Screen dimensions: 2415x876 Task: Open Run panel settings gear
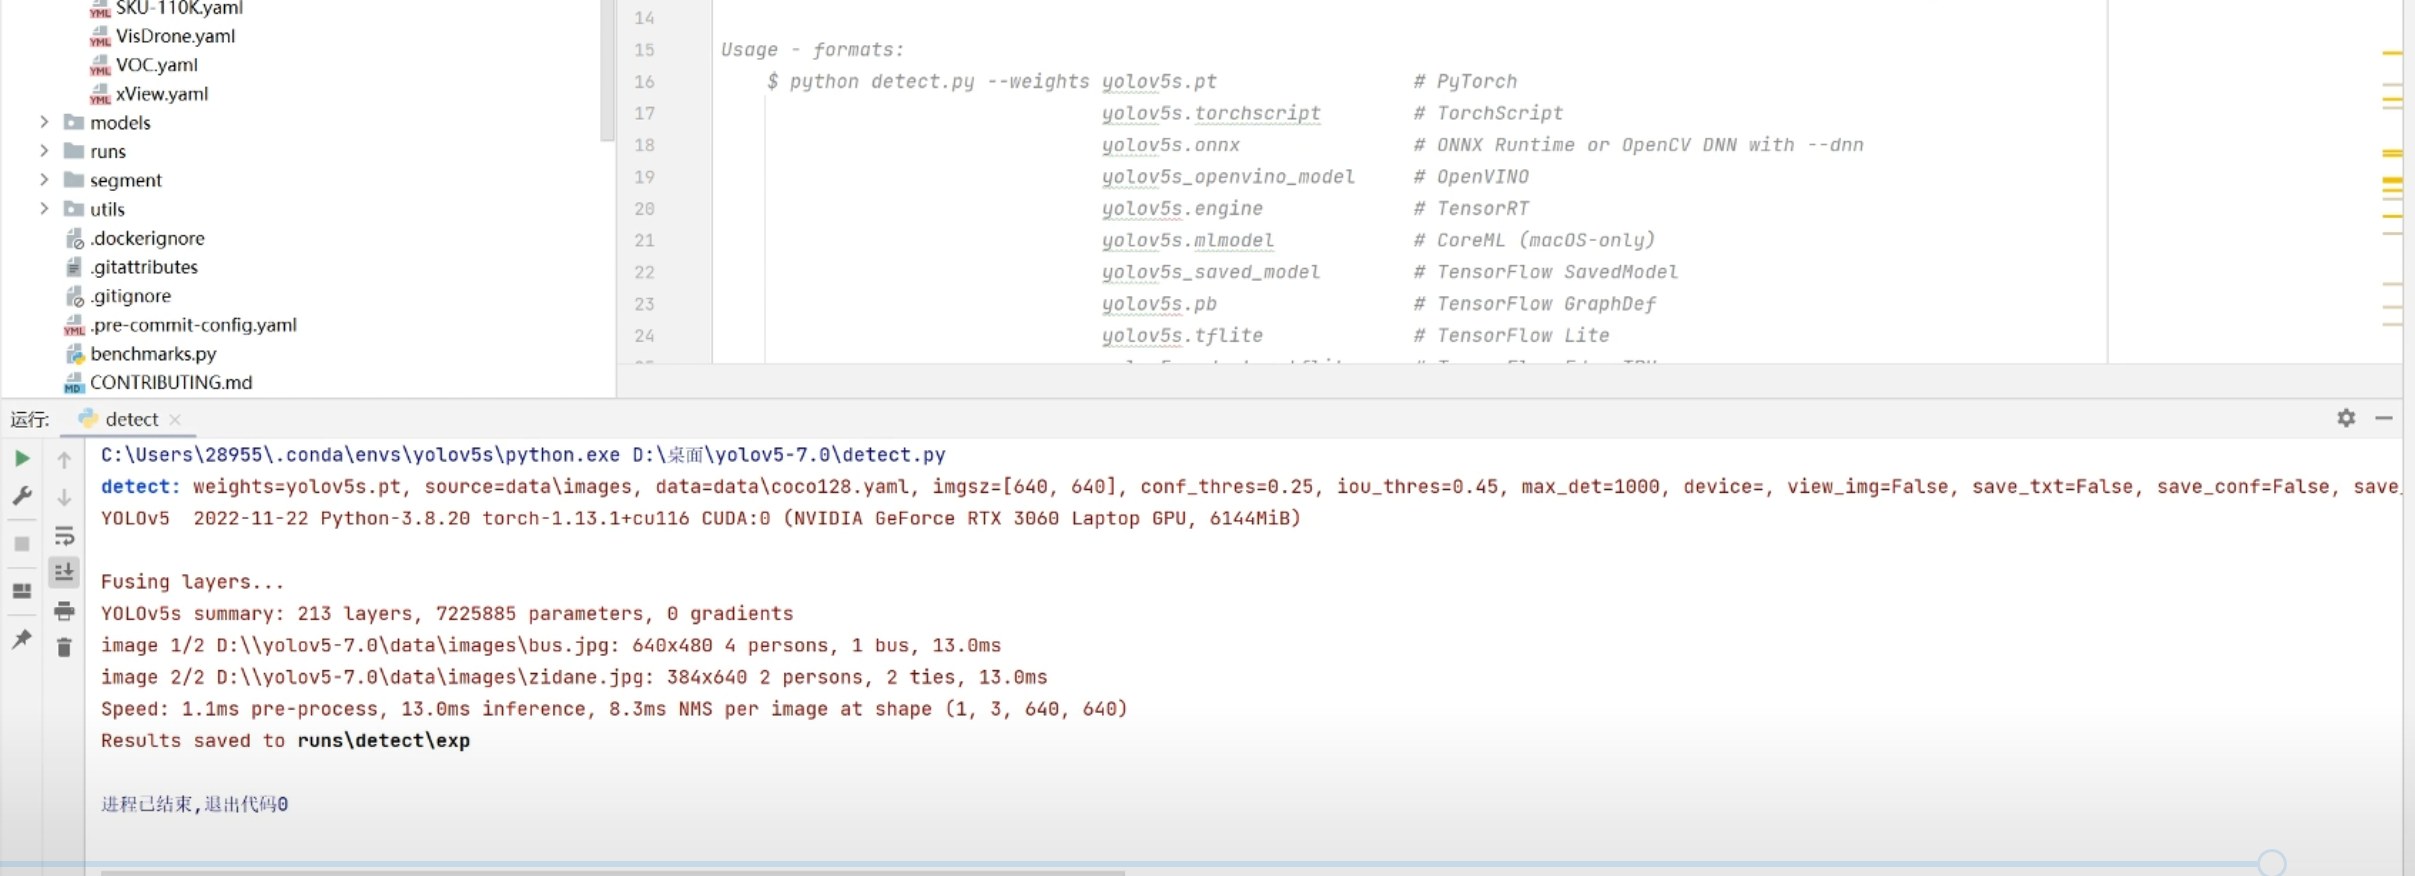click(2346, 418)
